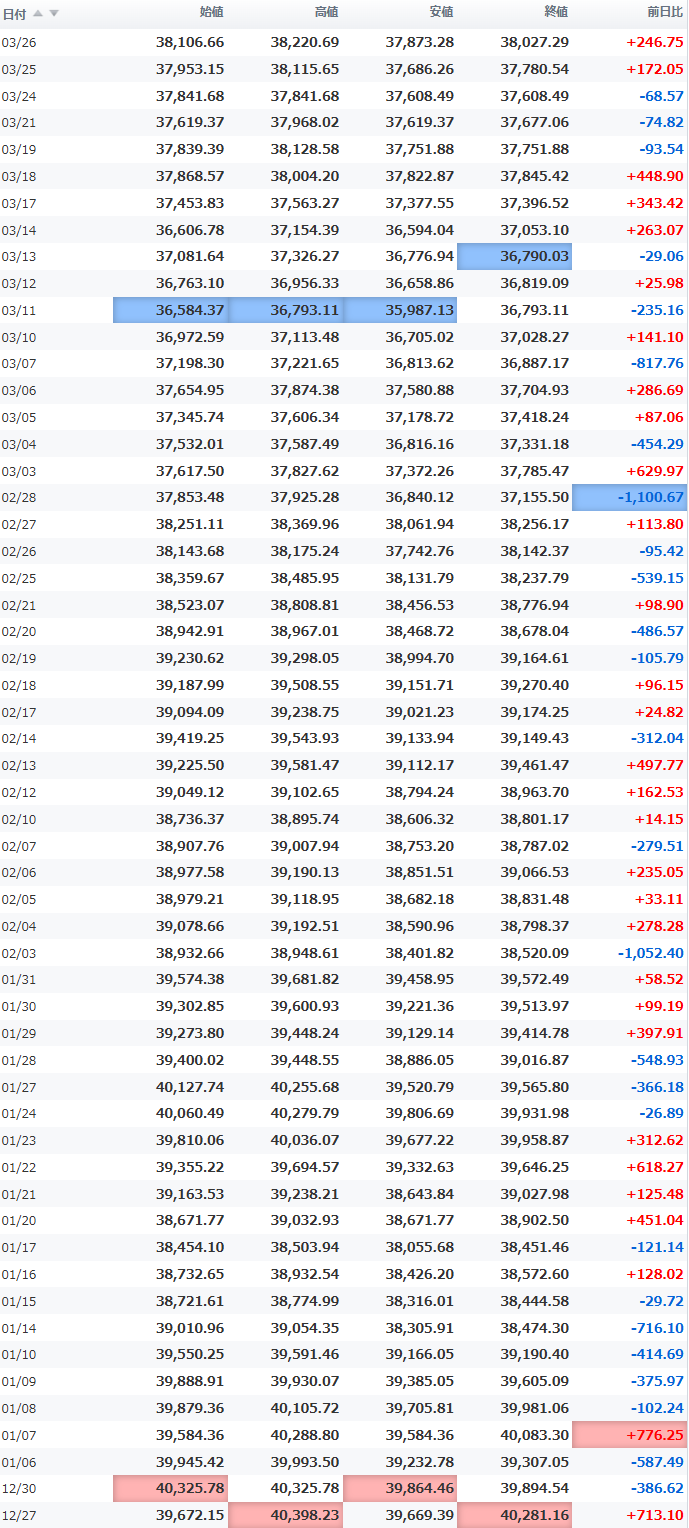This screenshot has height=1528, width=689.
Task: Select high price 39,298.05
Action: 305,658
